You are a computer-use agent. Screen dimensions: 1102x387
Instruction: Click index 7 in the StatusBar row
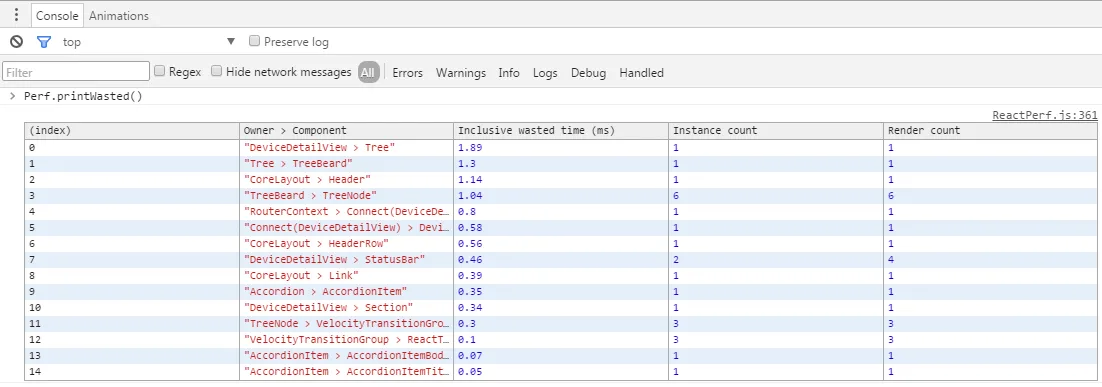(x=32, y=259)
